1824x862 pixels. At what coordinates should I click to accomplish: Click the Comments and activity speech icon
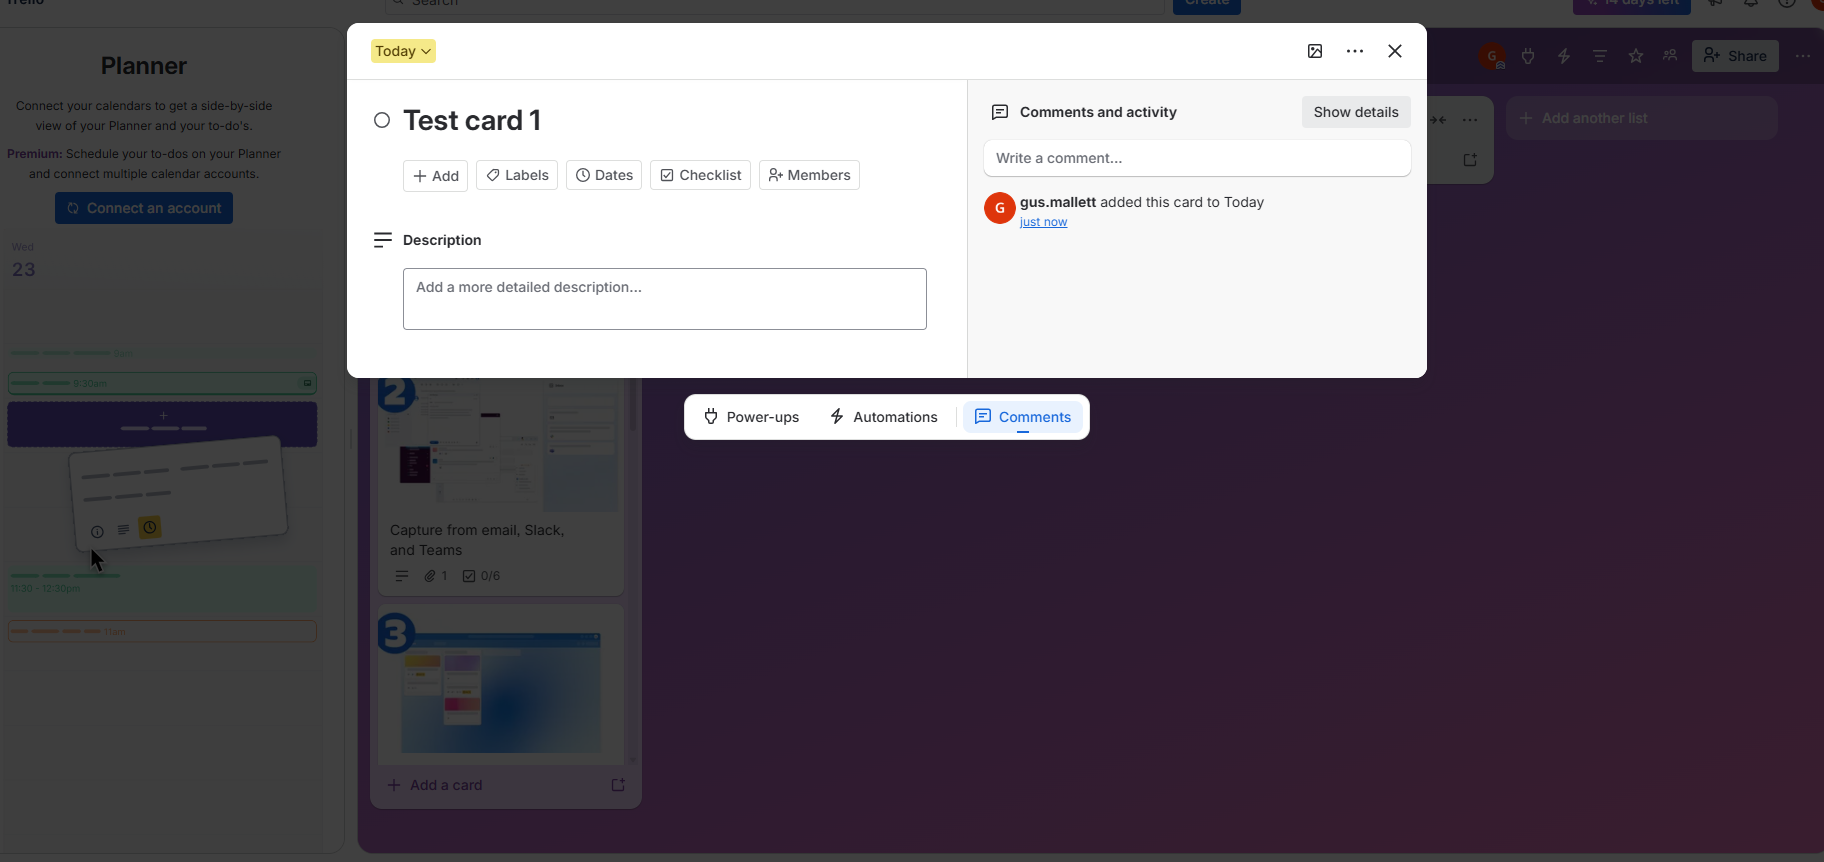[999, 112]
